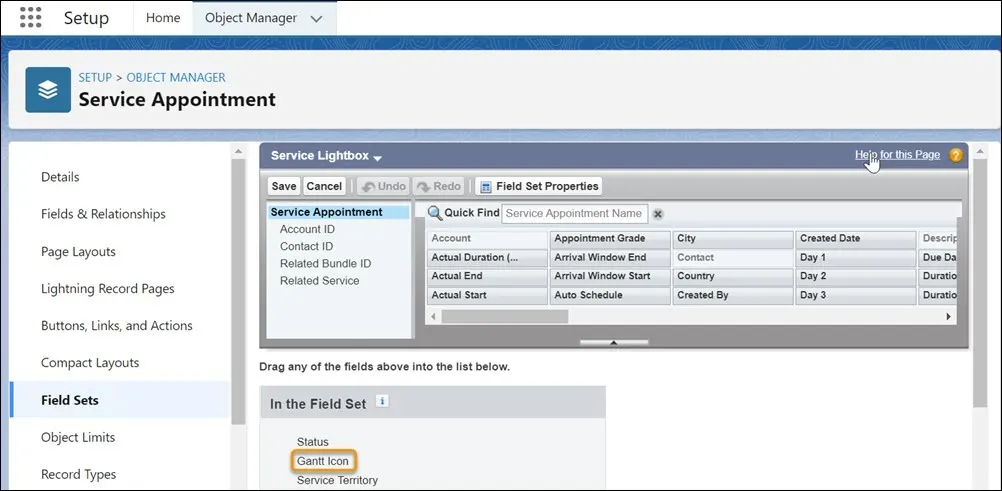Open Field Set Properties
Screen dimensions: 1002x491
[x=539, y=186]
